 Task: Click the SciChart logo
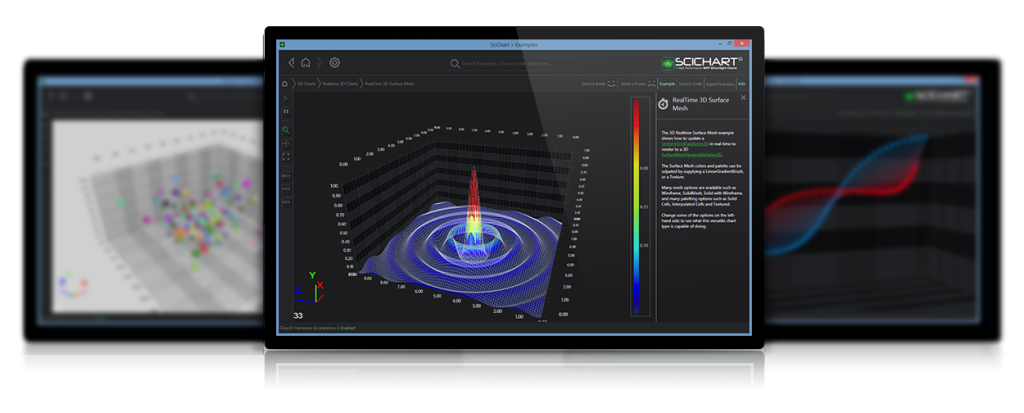(702, 63)
